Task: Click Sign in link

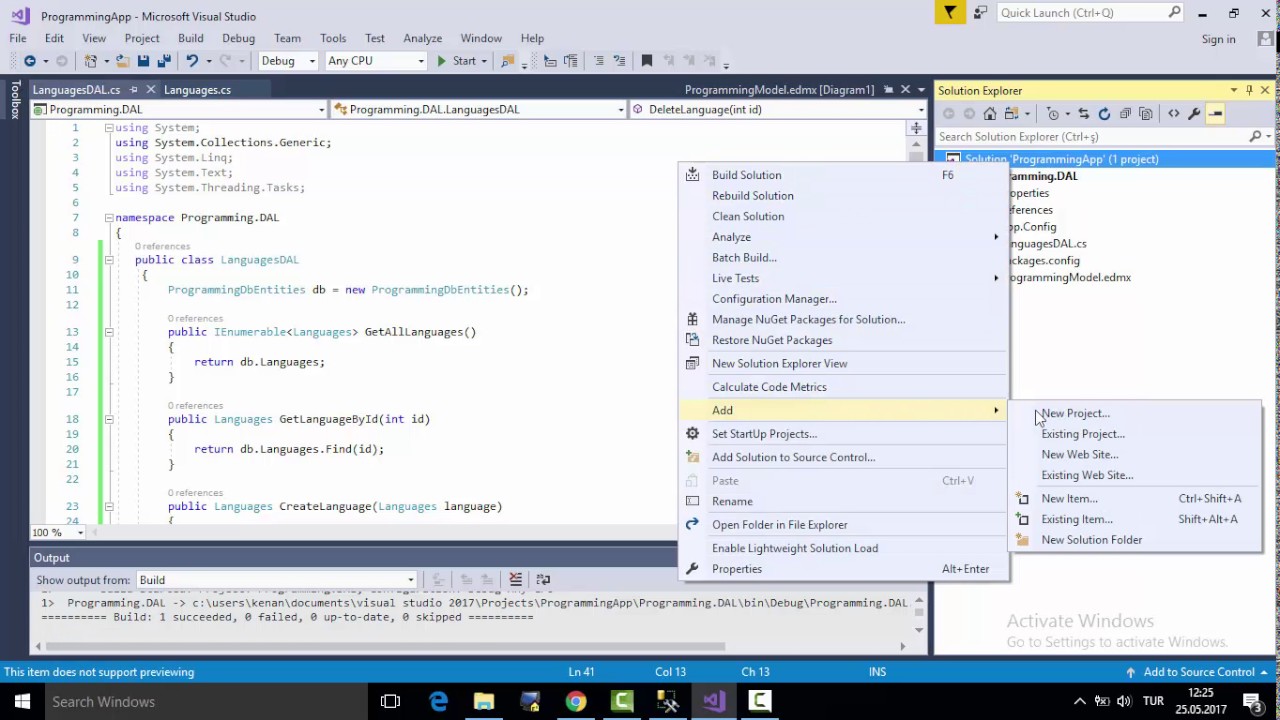Action: coord(1218,39)
